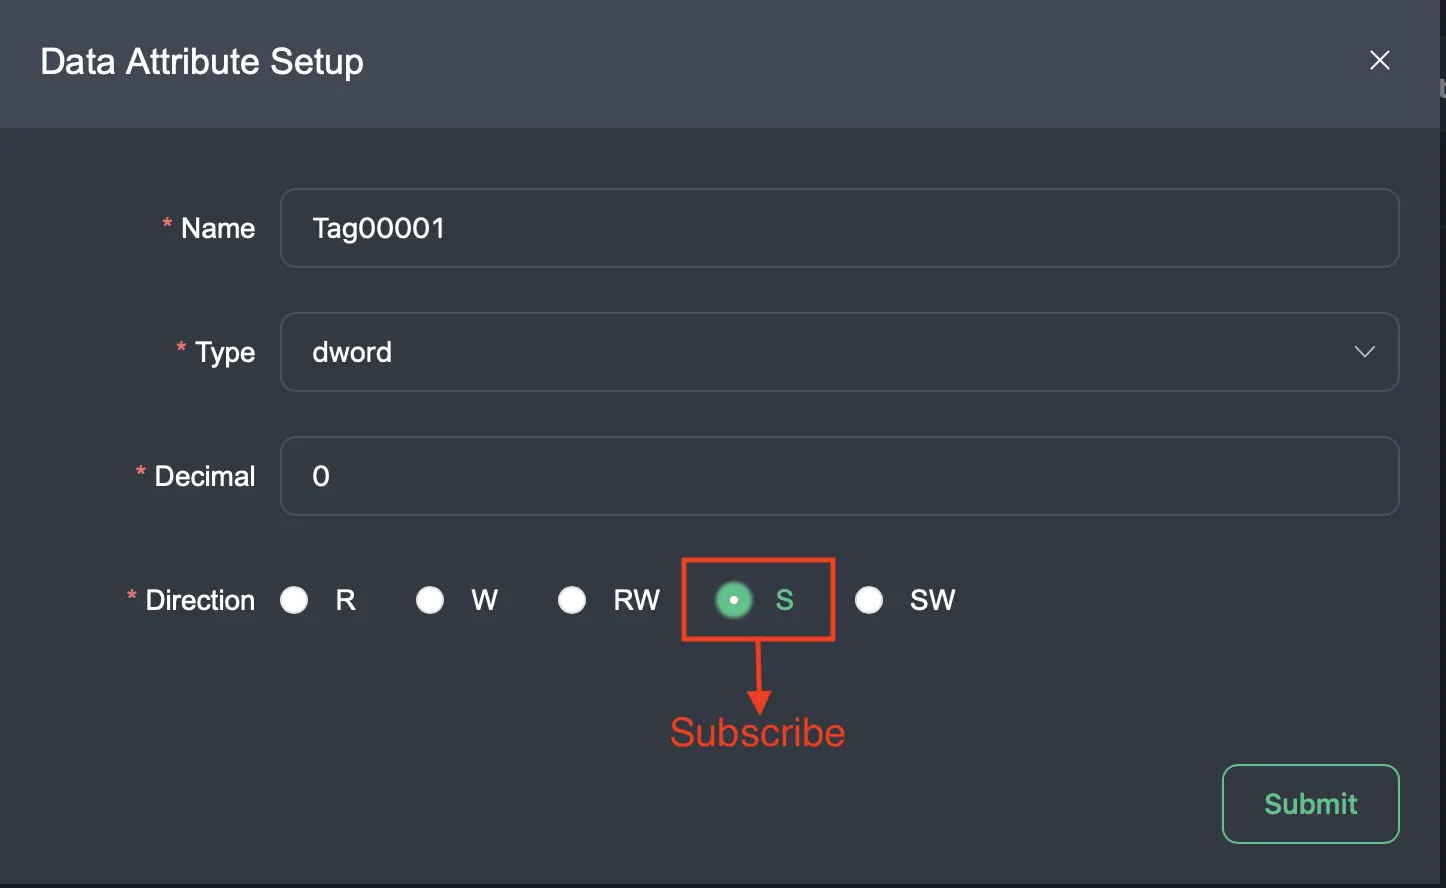Screen dimensions: 1446x888
Task: Choose the RW direction option
Action: coord(572,599)
